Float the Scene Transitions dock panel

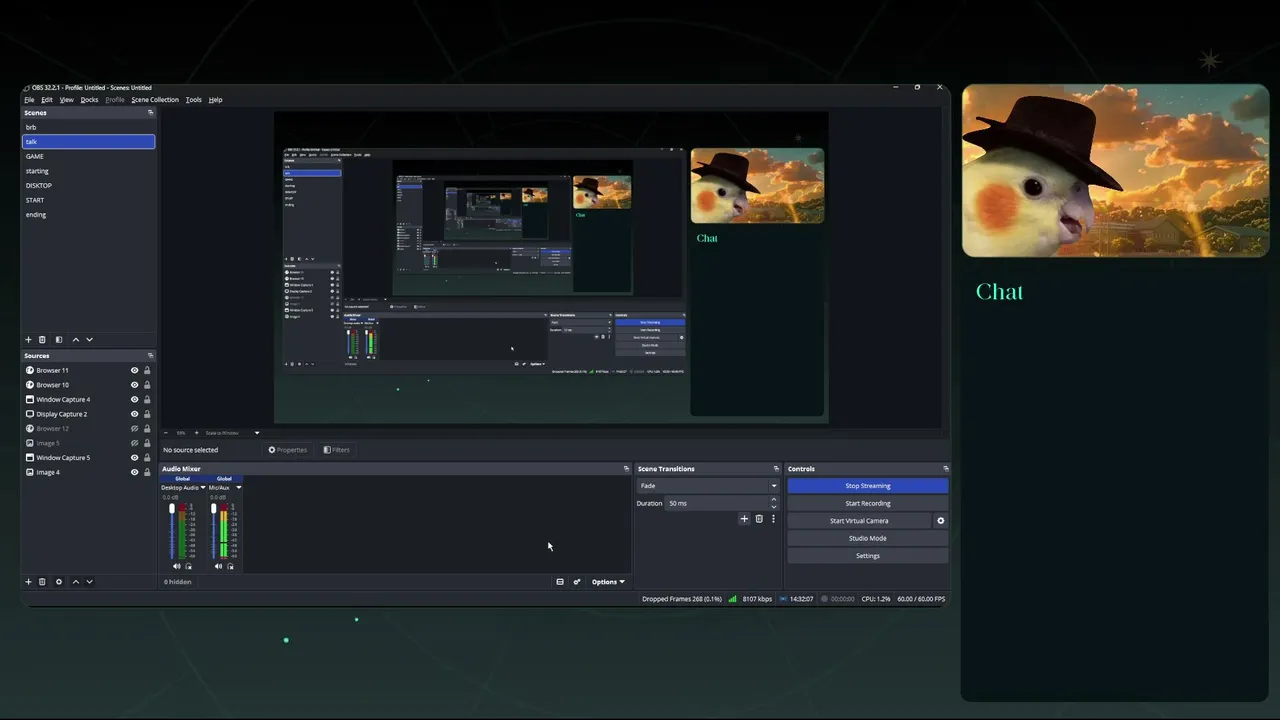776,469
